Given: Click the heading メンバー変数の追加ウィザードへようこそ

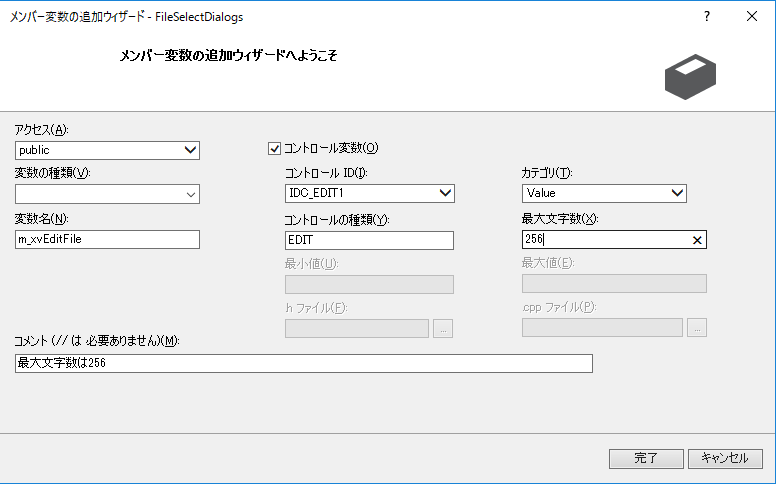Looking at the screenshot, I should (229, 55).
